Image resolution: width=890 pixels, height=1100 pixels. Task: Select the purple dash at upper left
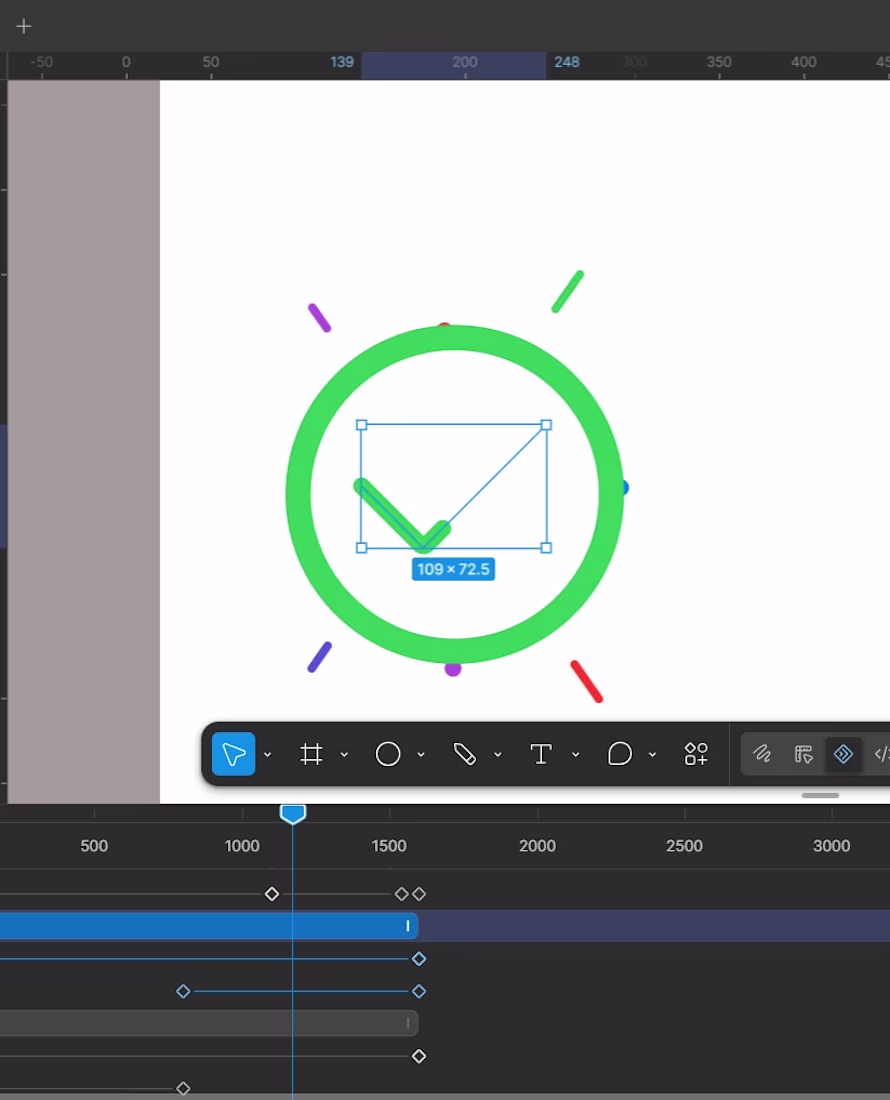coord(319,318)
